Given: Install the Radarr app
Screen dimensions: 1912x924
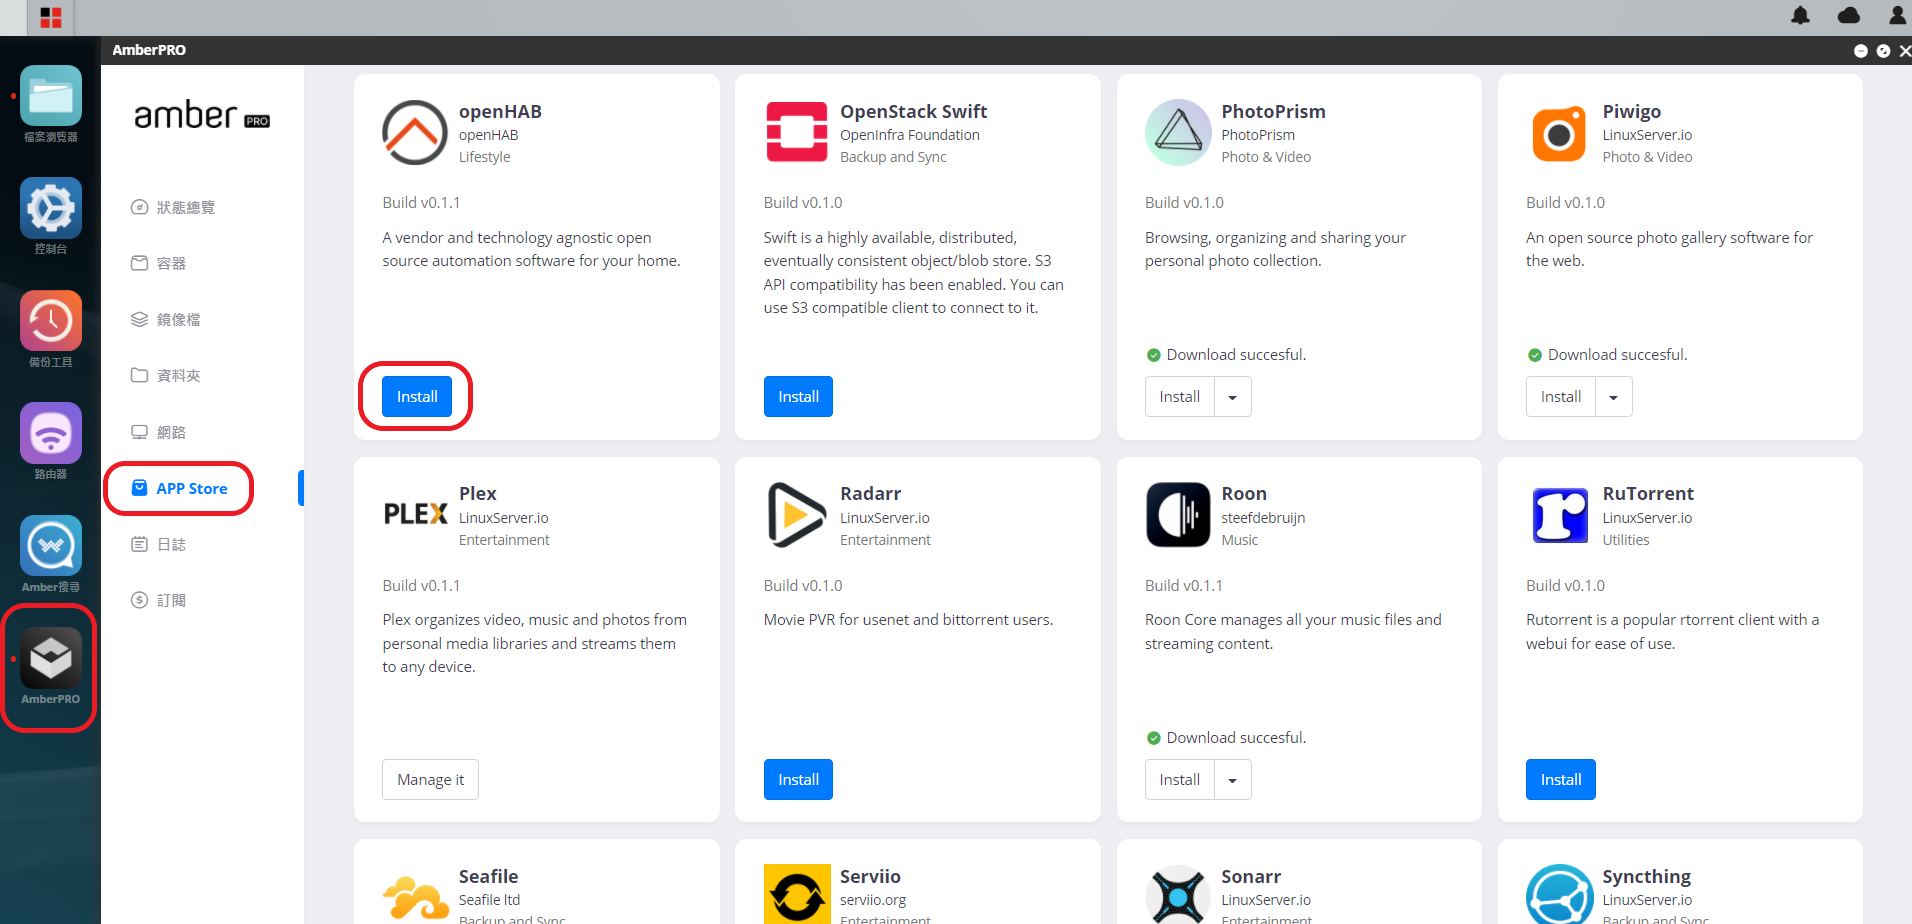Looking at the screenshot, I should [x=798, y=779].
